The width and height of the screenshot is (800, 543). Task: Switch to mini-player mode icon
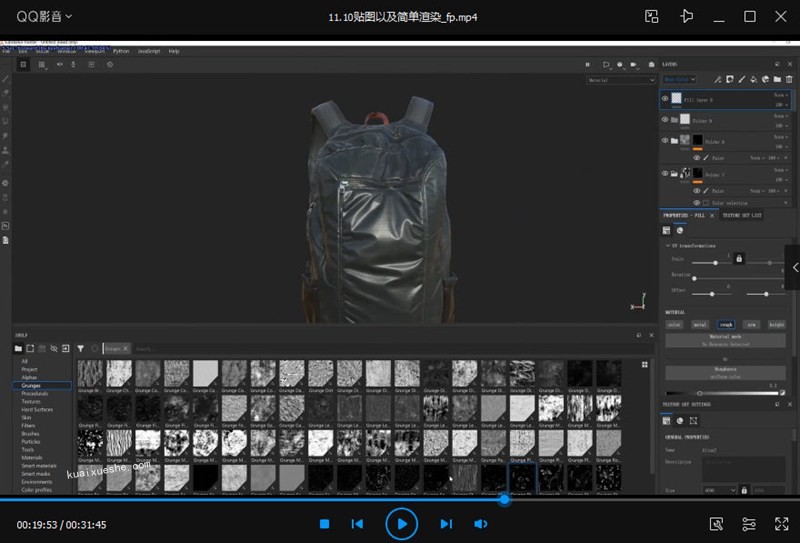coord(652,16)
